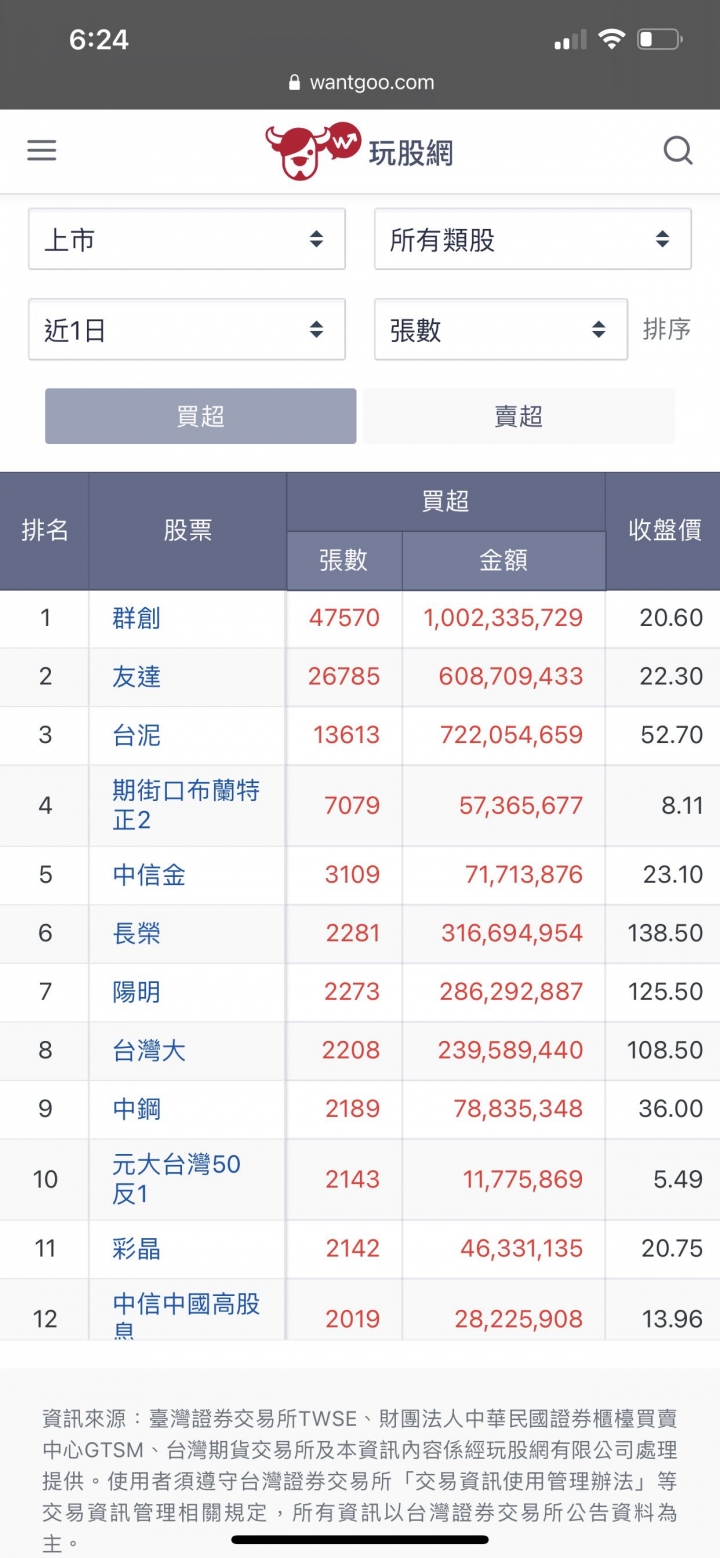The image size is (720, 1558).
Task: Open the 友達 stock link
Action: (136, 677)
